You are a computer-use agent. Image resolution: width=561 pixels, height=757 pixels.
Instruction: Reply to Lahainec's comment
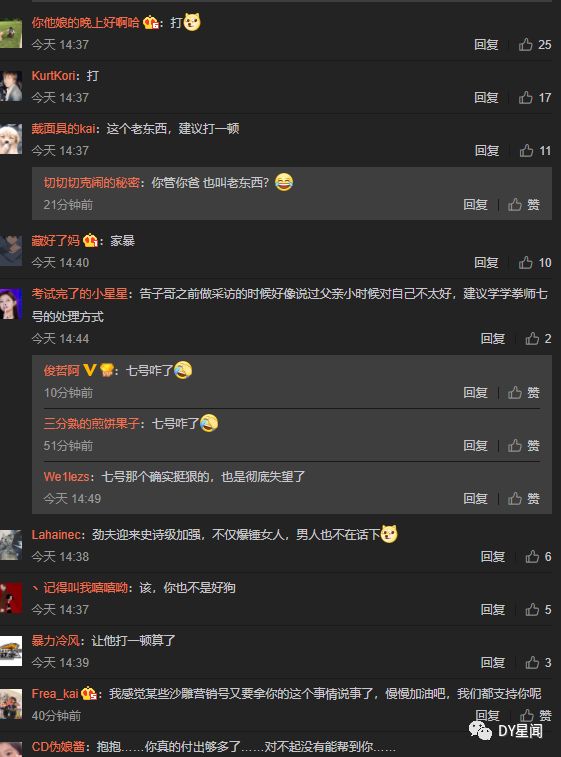493,557
